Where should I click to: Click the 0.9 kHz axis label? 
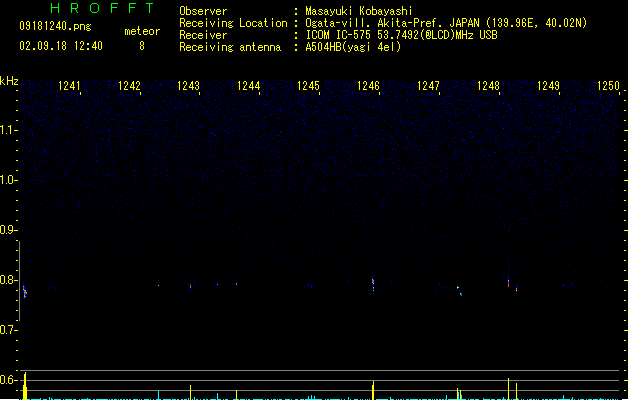(8, 230)
